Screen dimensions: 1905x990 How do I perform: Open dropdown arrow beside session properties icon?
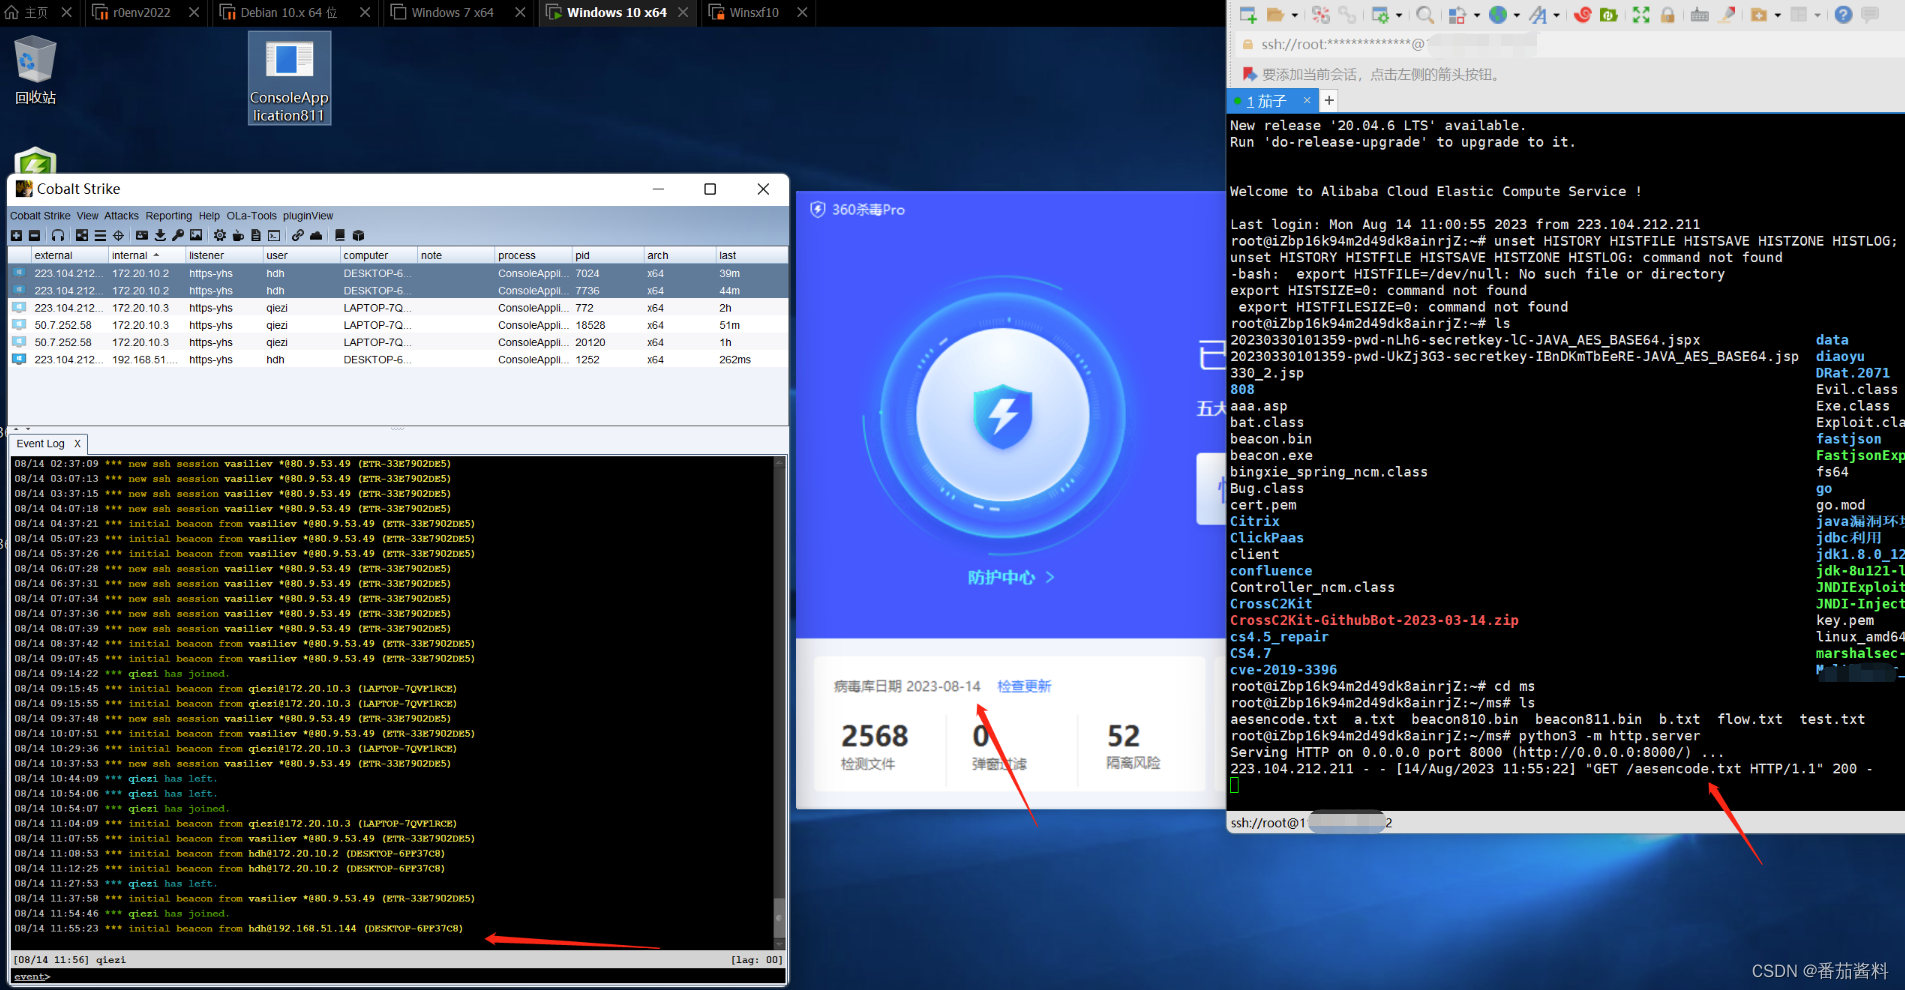(x=1399, y=15)
